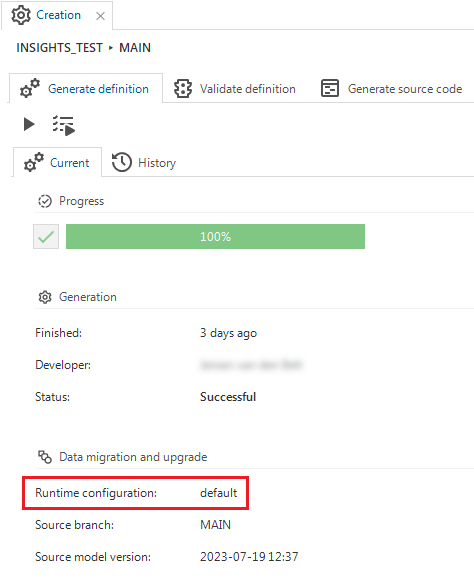Open the Generate definition tab

(85, 89)
